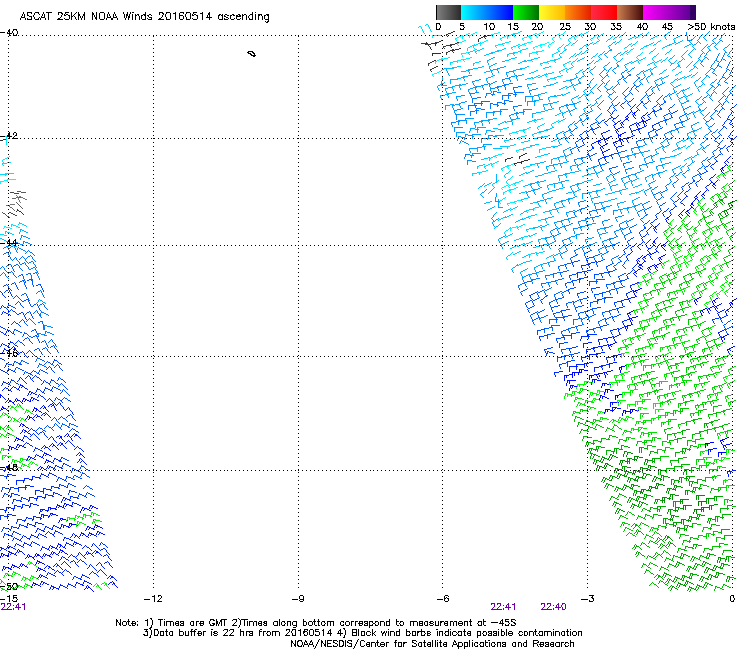Screen dimensions: 740x650
Task: Click latitude label '-48'
Action: click(9, 468)
